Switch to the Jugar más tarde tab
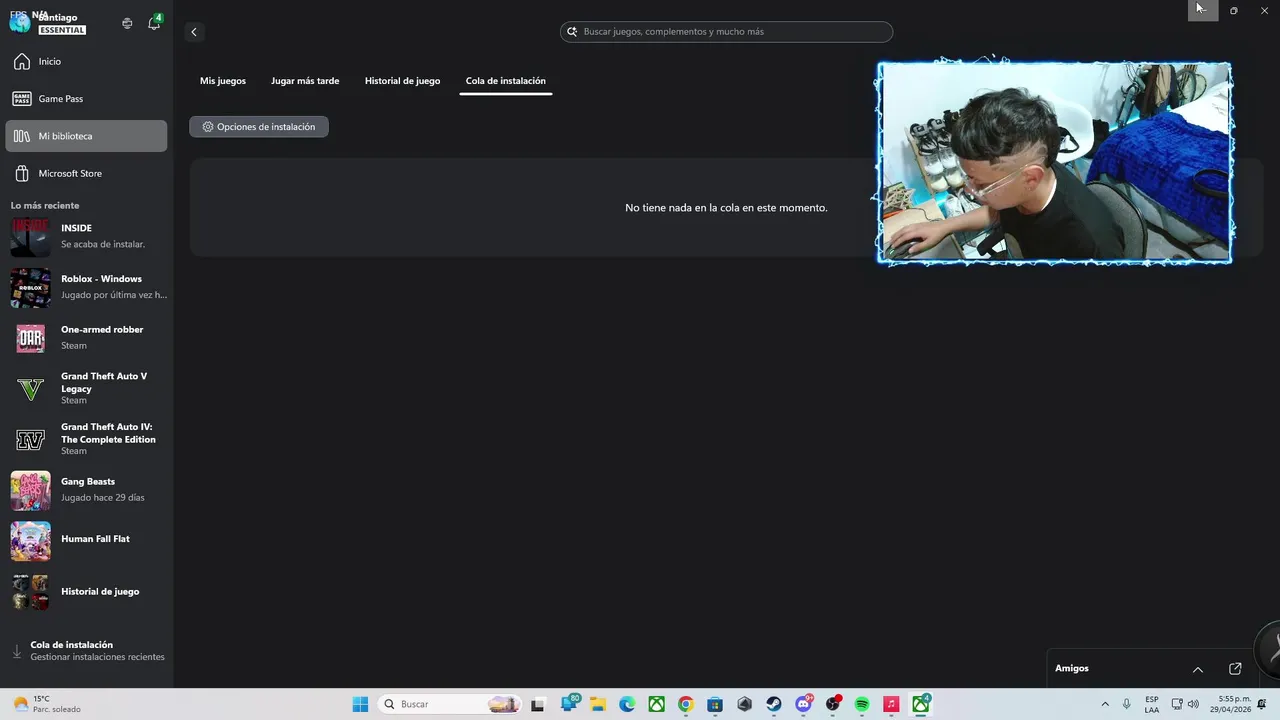 (x=305, y=81)
